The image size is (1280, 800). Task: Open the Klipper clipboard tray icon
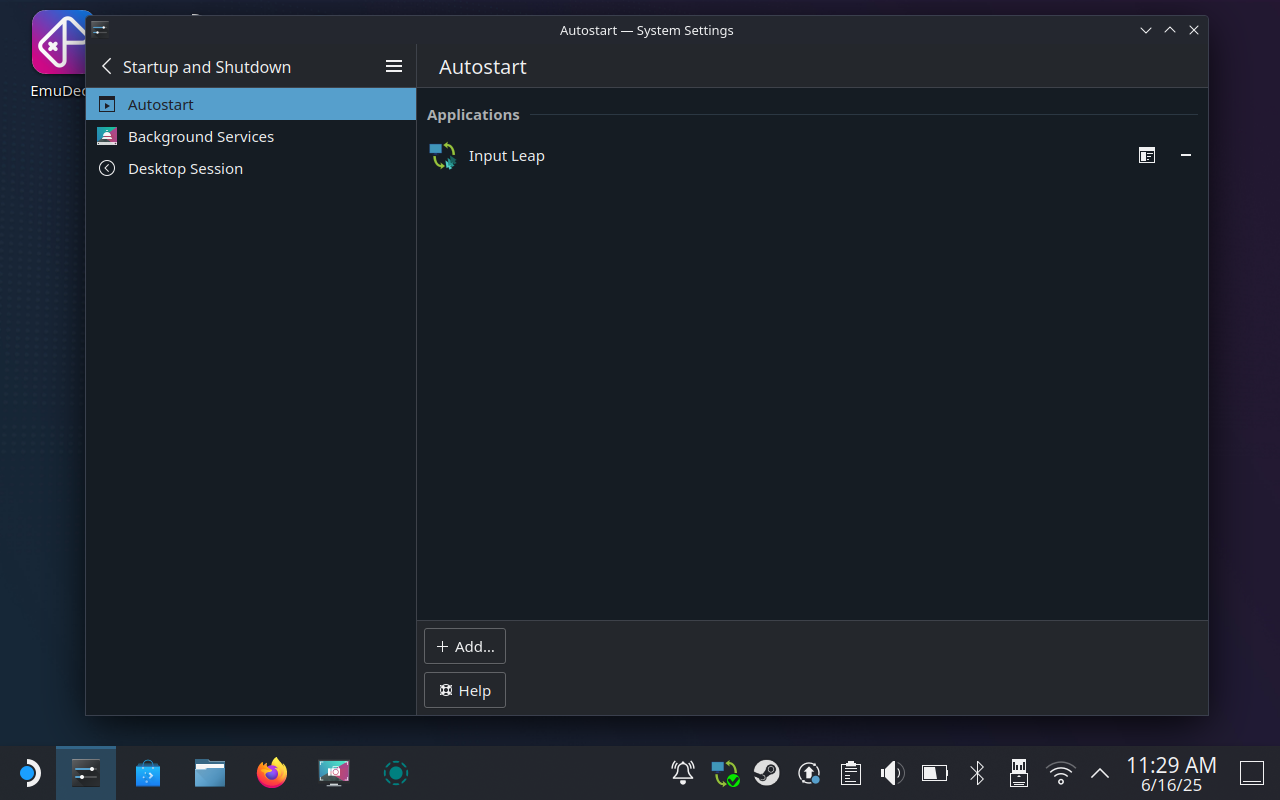[850, 773]
